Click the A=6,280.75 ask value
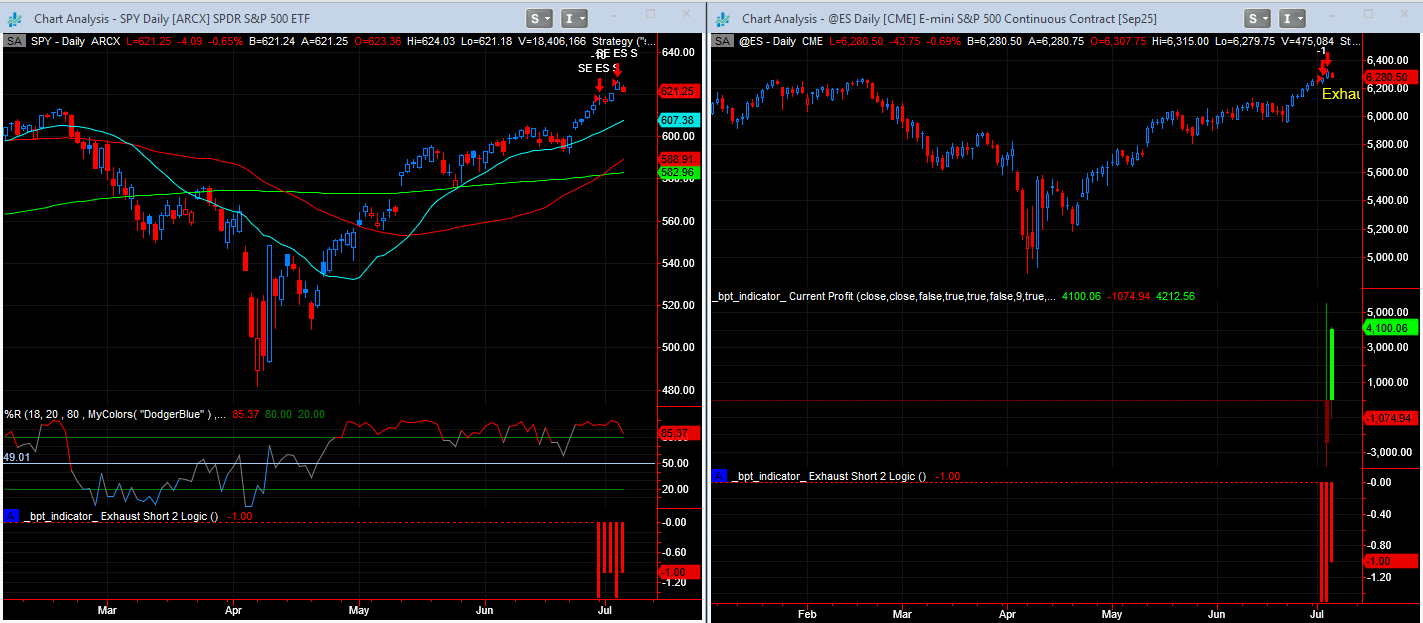The width and height of the screenshot is (1423, 623). pyautogui.click(x=1054, y=41)
